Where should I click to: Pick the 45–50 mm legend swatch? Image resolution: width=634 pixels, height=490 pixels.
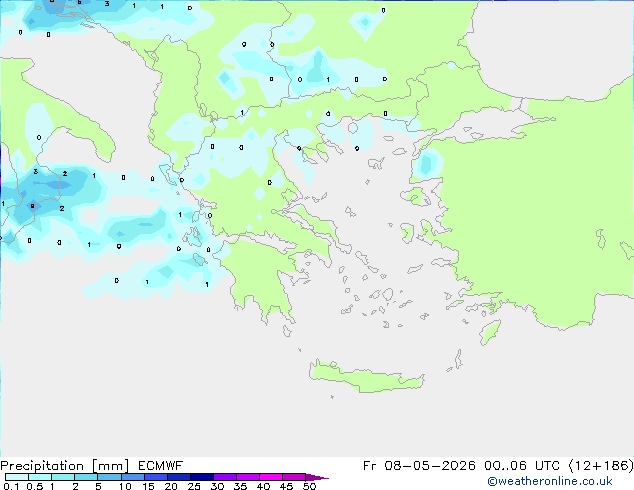(294, 477)
